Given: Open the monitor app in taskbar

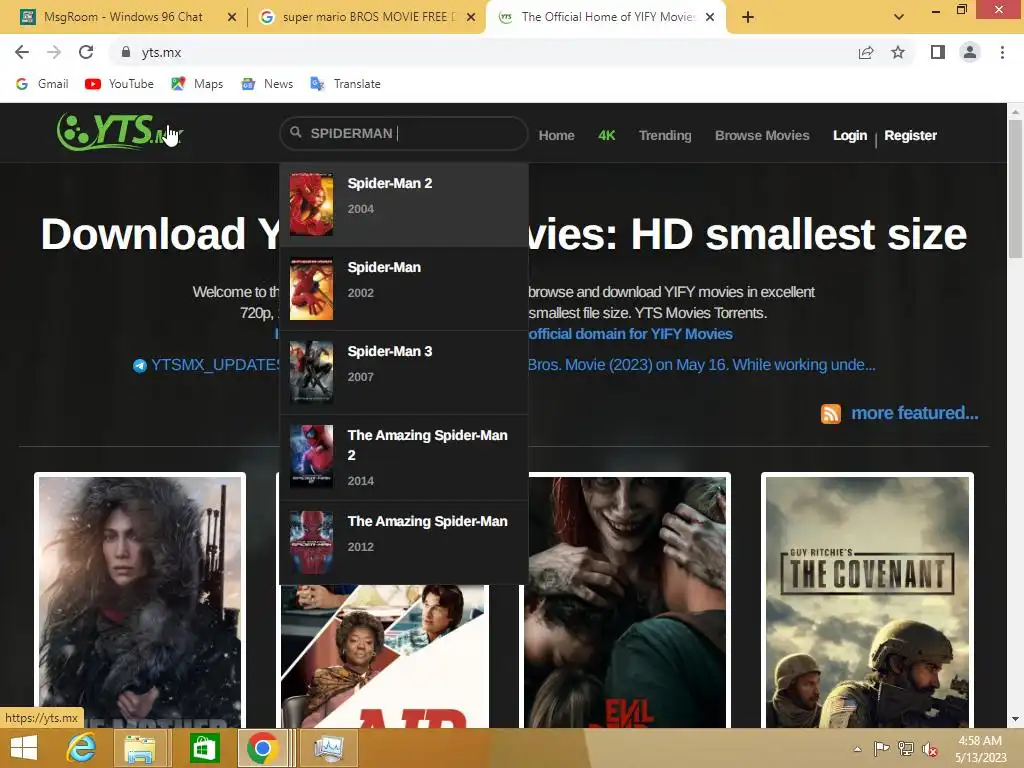Looking at the screenshot, I should (x=328, y=748).
